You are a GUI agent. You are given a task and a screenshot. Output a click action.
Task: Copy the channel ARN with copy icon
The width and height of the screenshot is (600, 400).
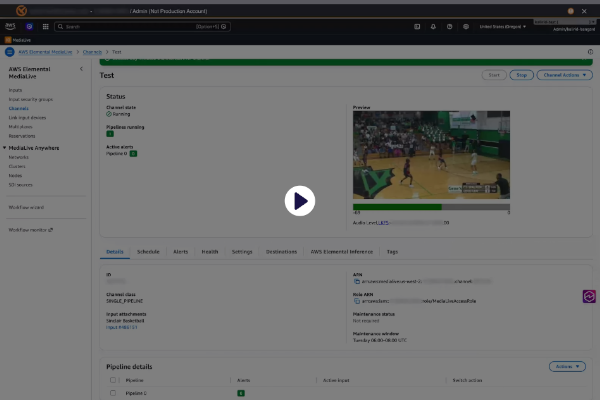(x=357, y=281)
